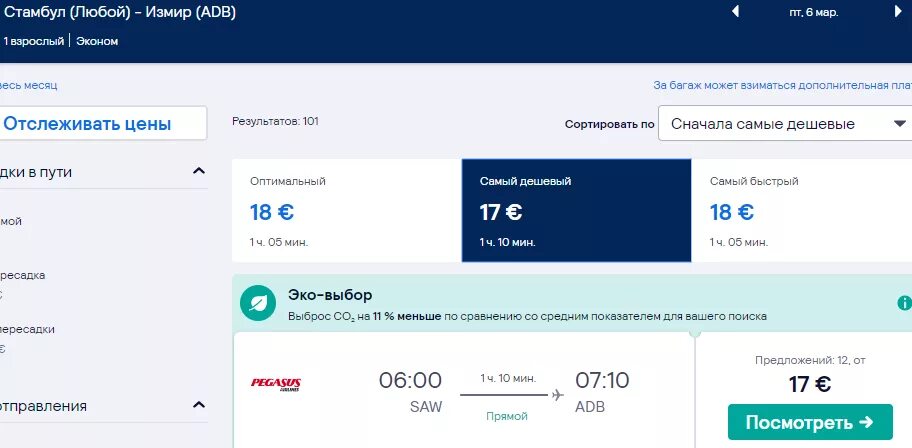Click the пт, 6 мар. date
This screenshot has width=912, height=448.
pos(814,12)
